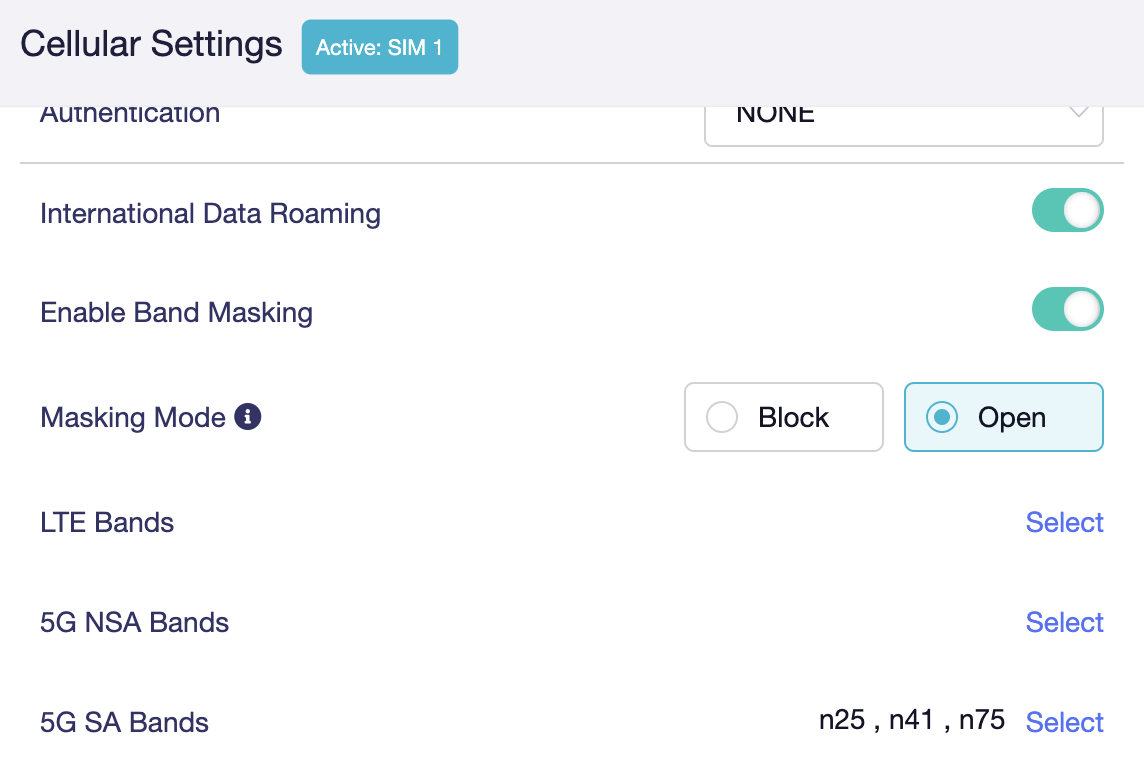
Task: Click the n25 , n41 , n75 band list
Action: pyautogui.click(x=911, y=720)
